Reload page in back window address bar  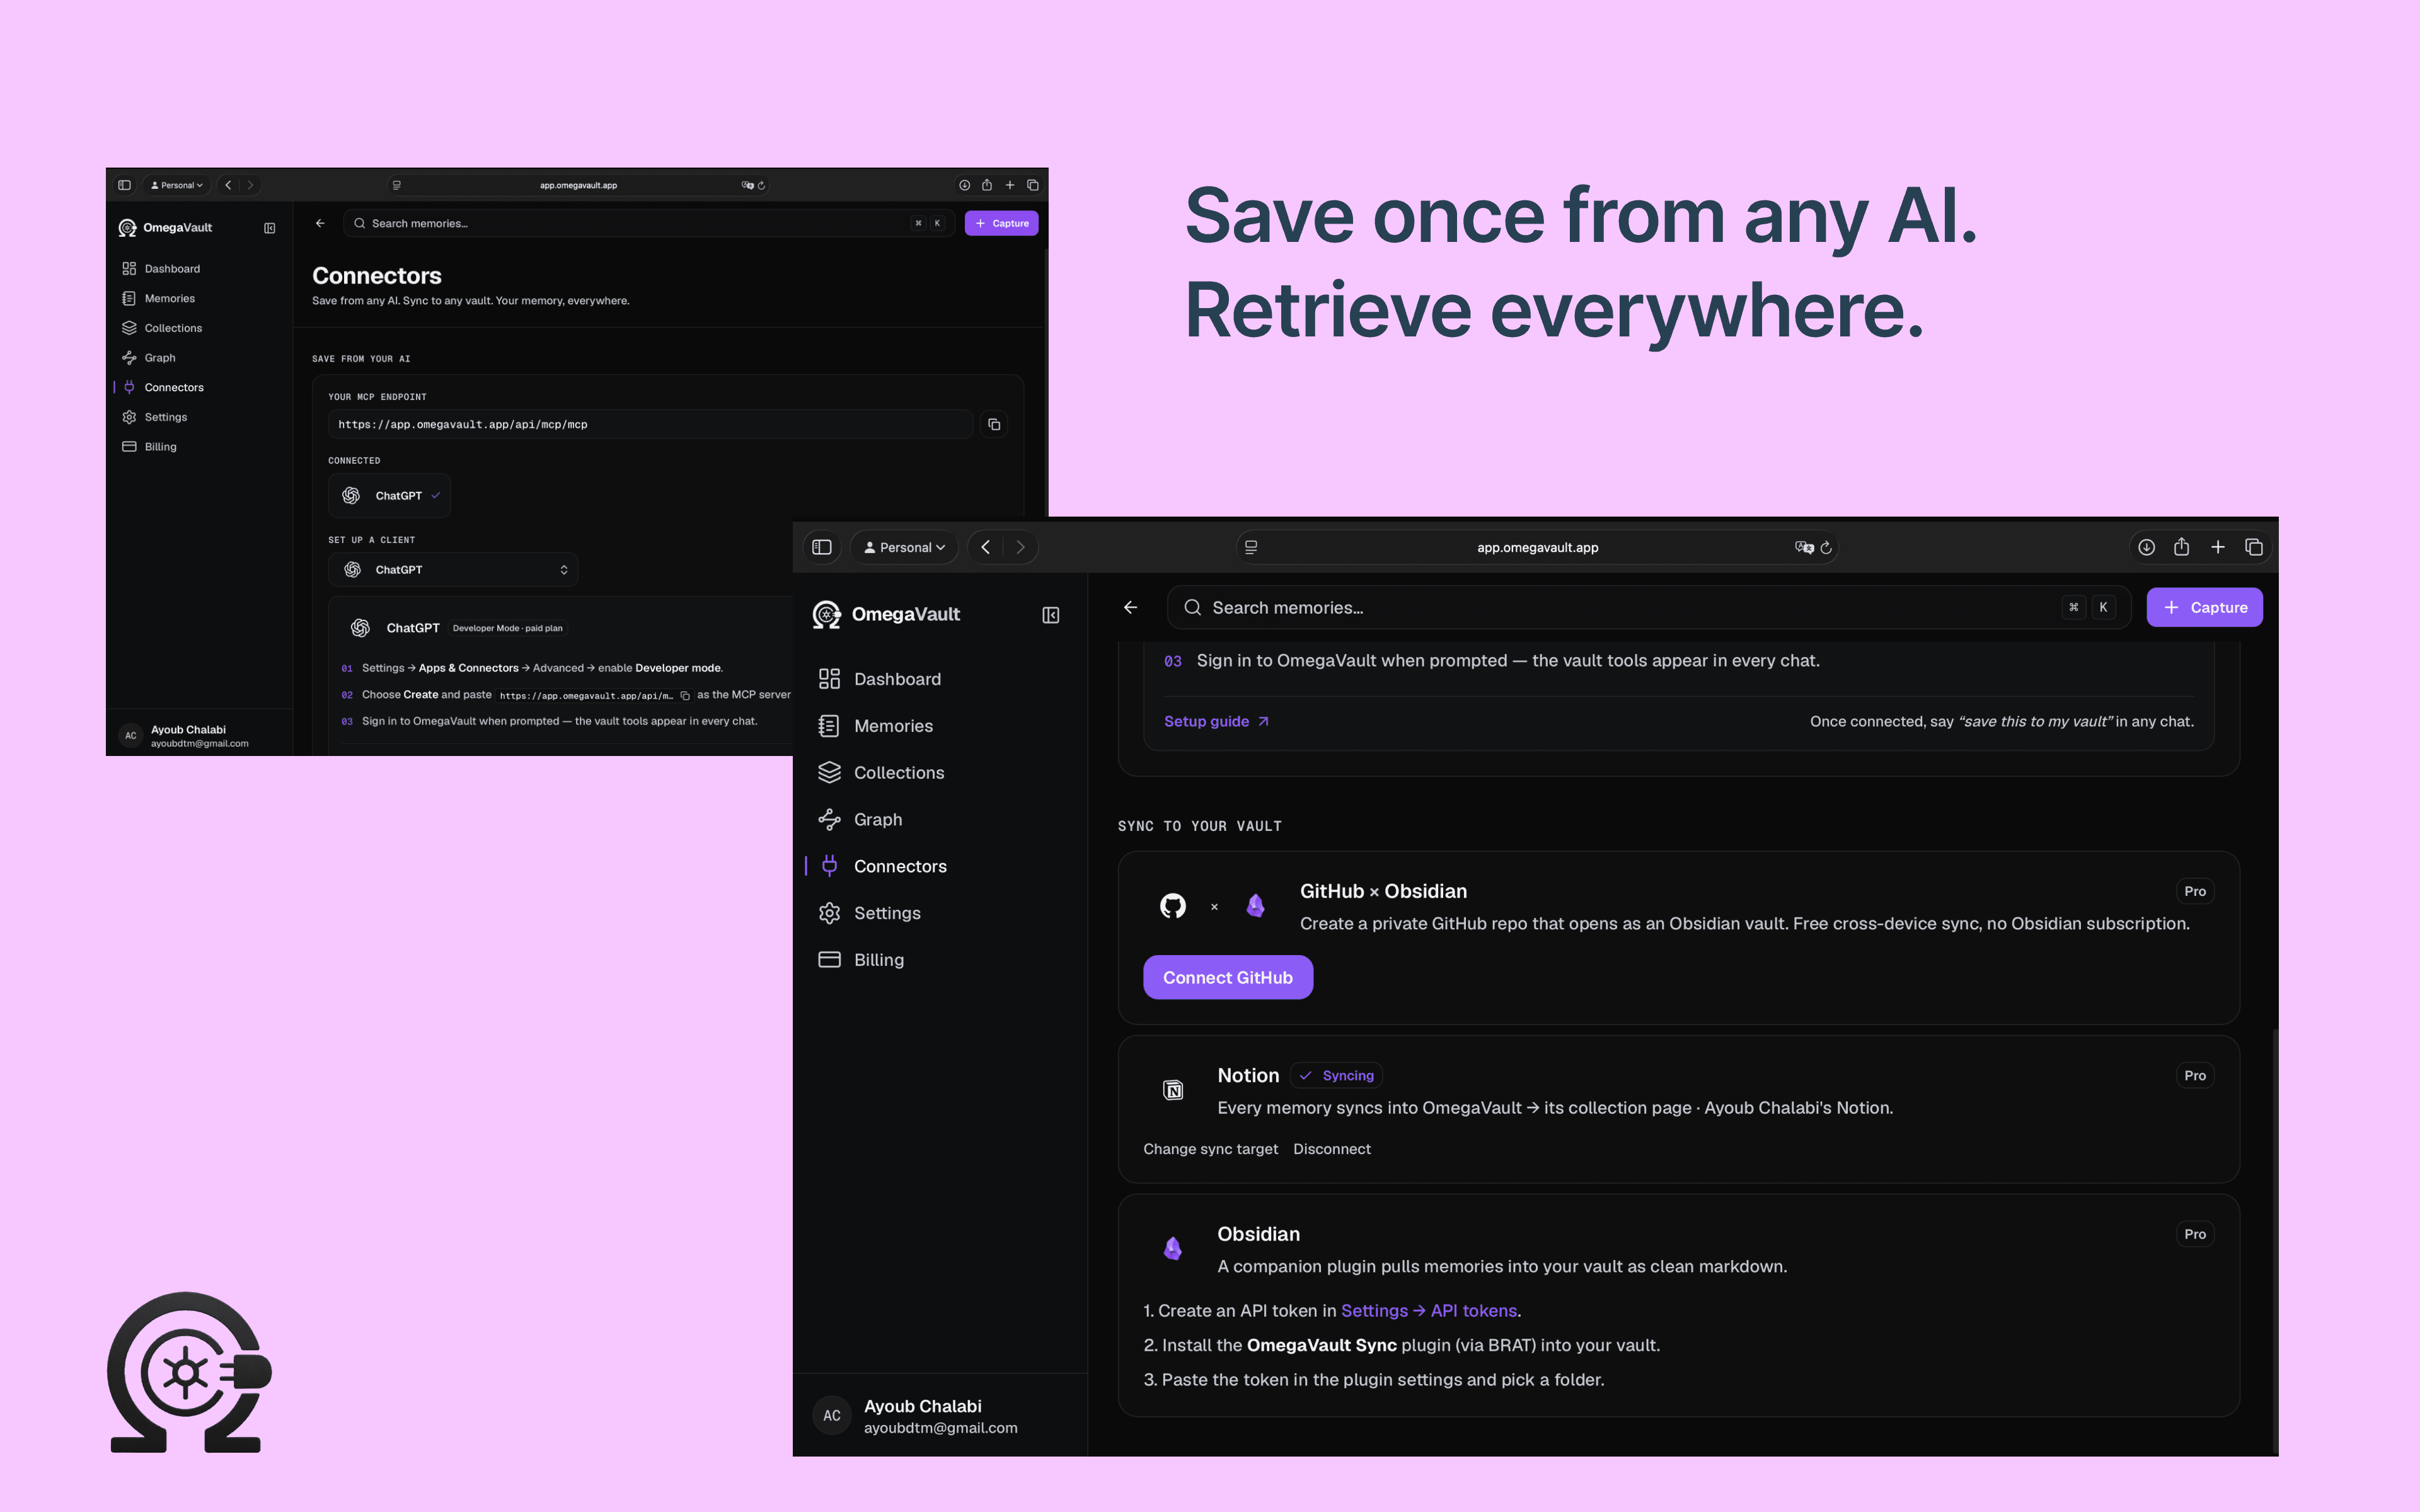[x=762, y=185]
